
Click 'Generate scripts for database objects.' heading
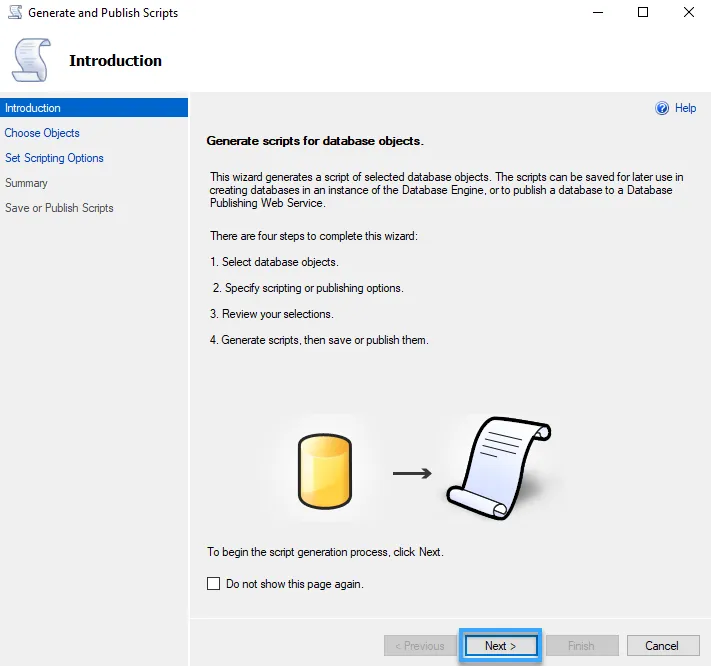(315, 141)
